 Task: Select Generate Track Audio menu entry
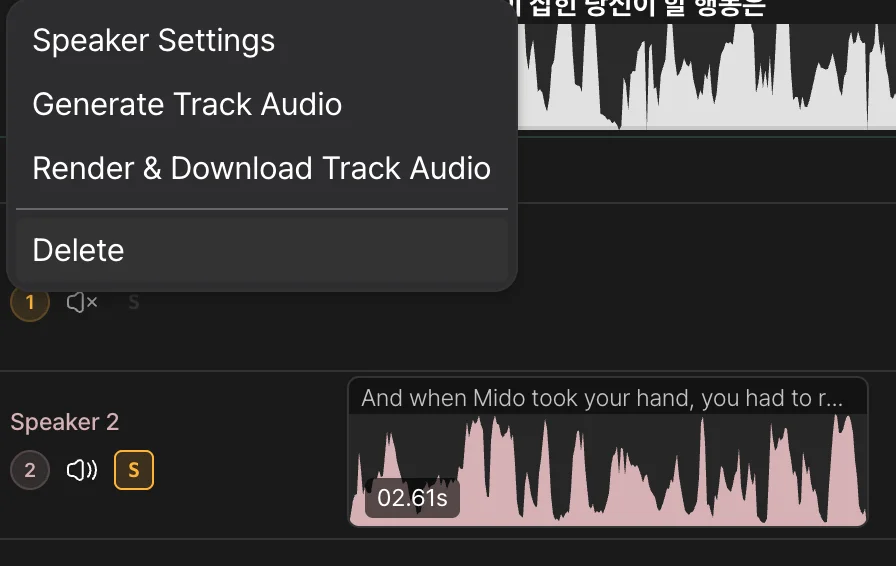coord(187,105)
